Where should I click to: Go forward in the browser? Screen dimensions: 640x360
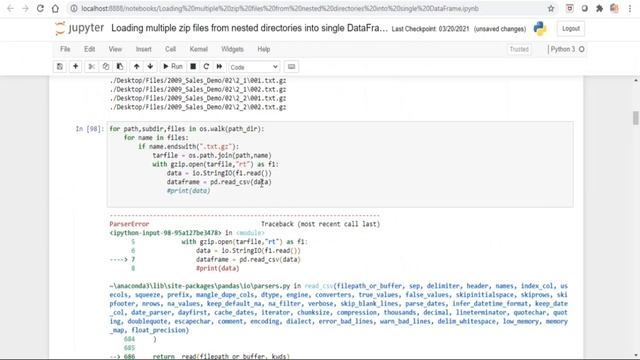[25, 8]
